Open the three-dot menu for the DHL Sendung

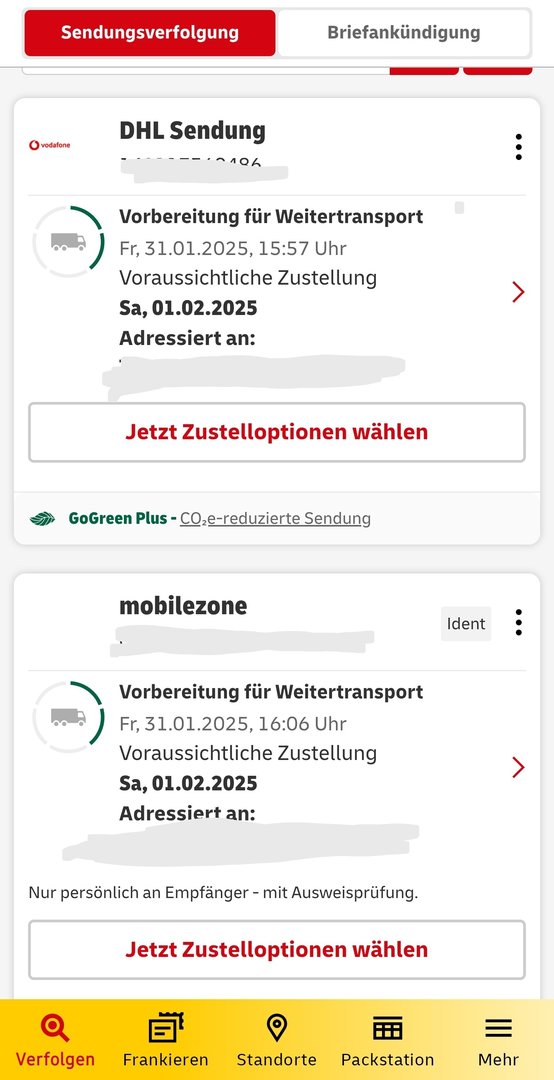click(x=518, y=147)
